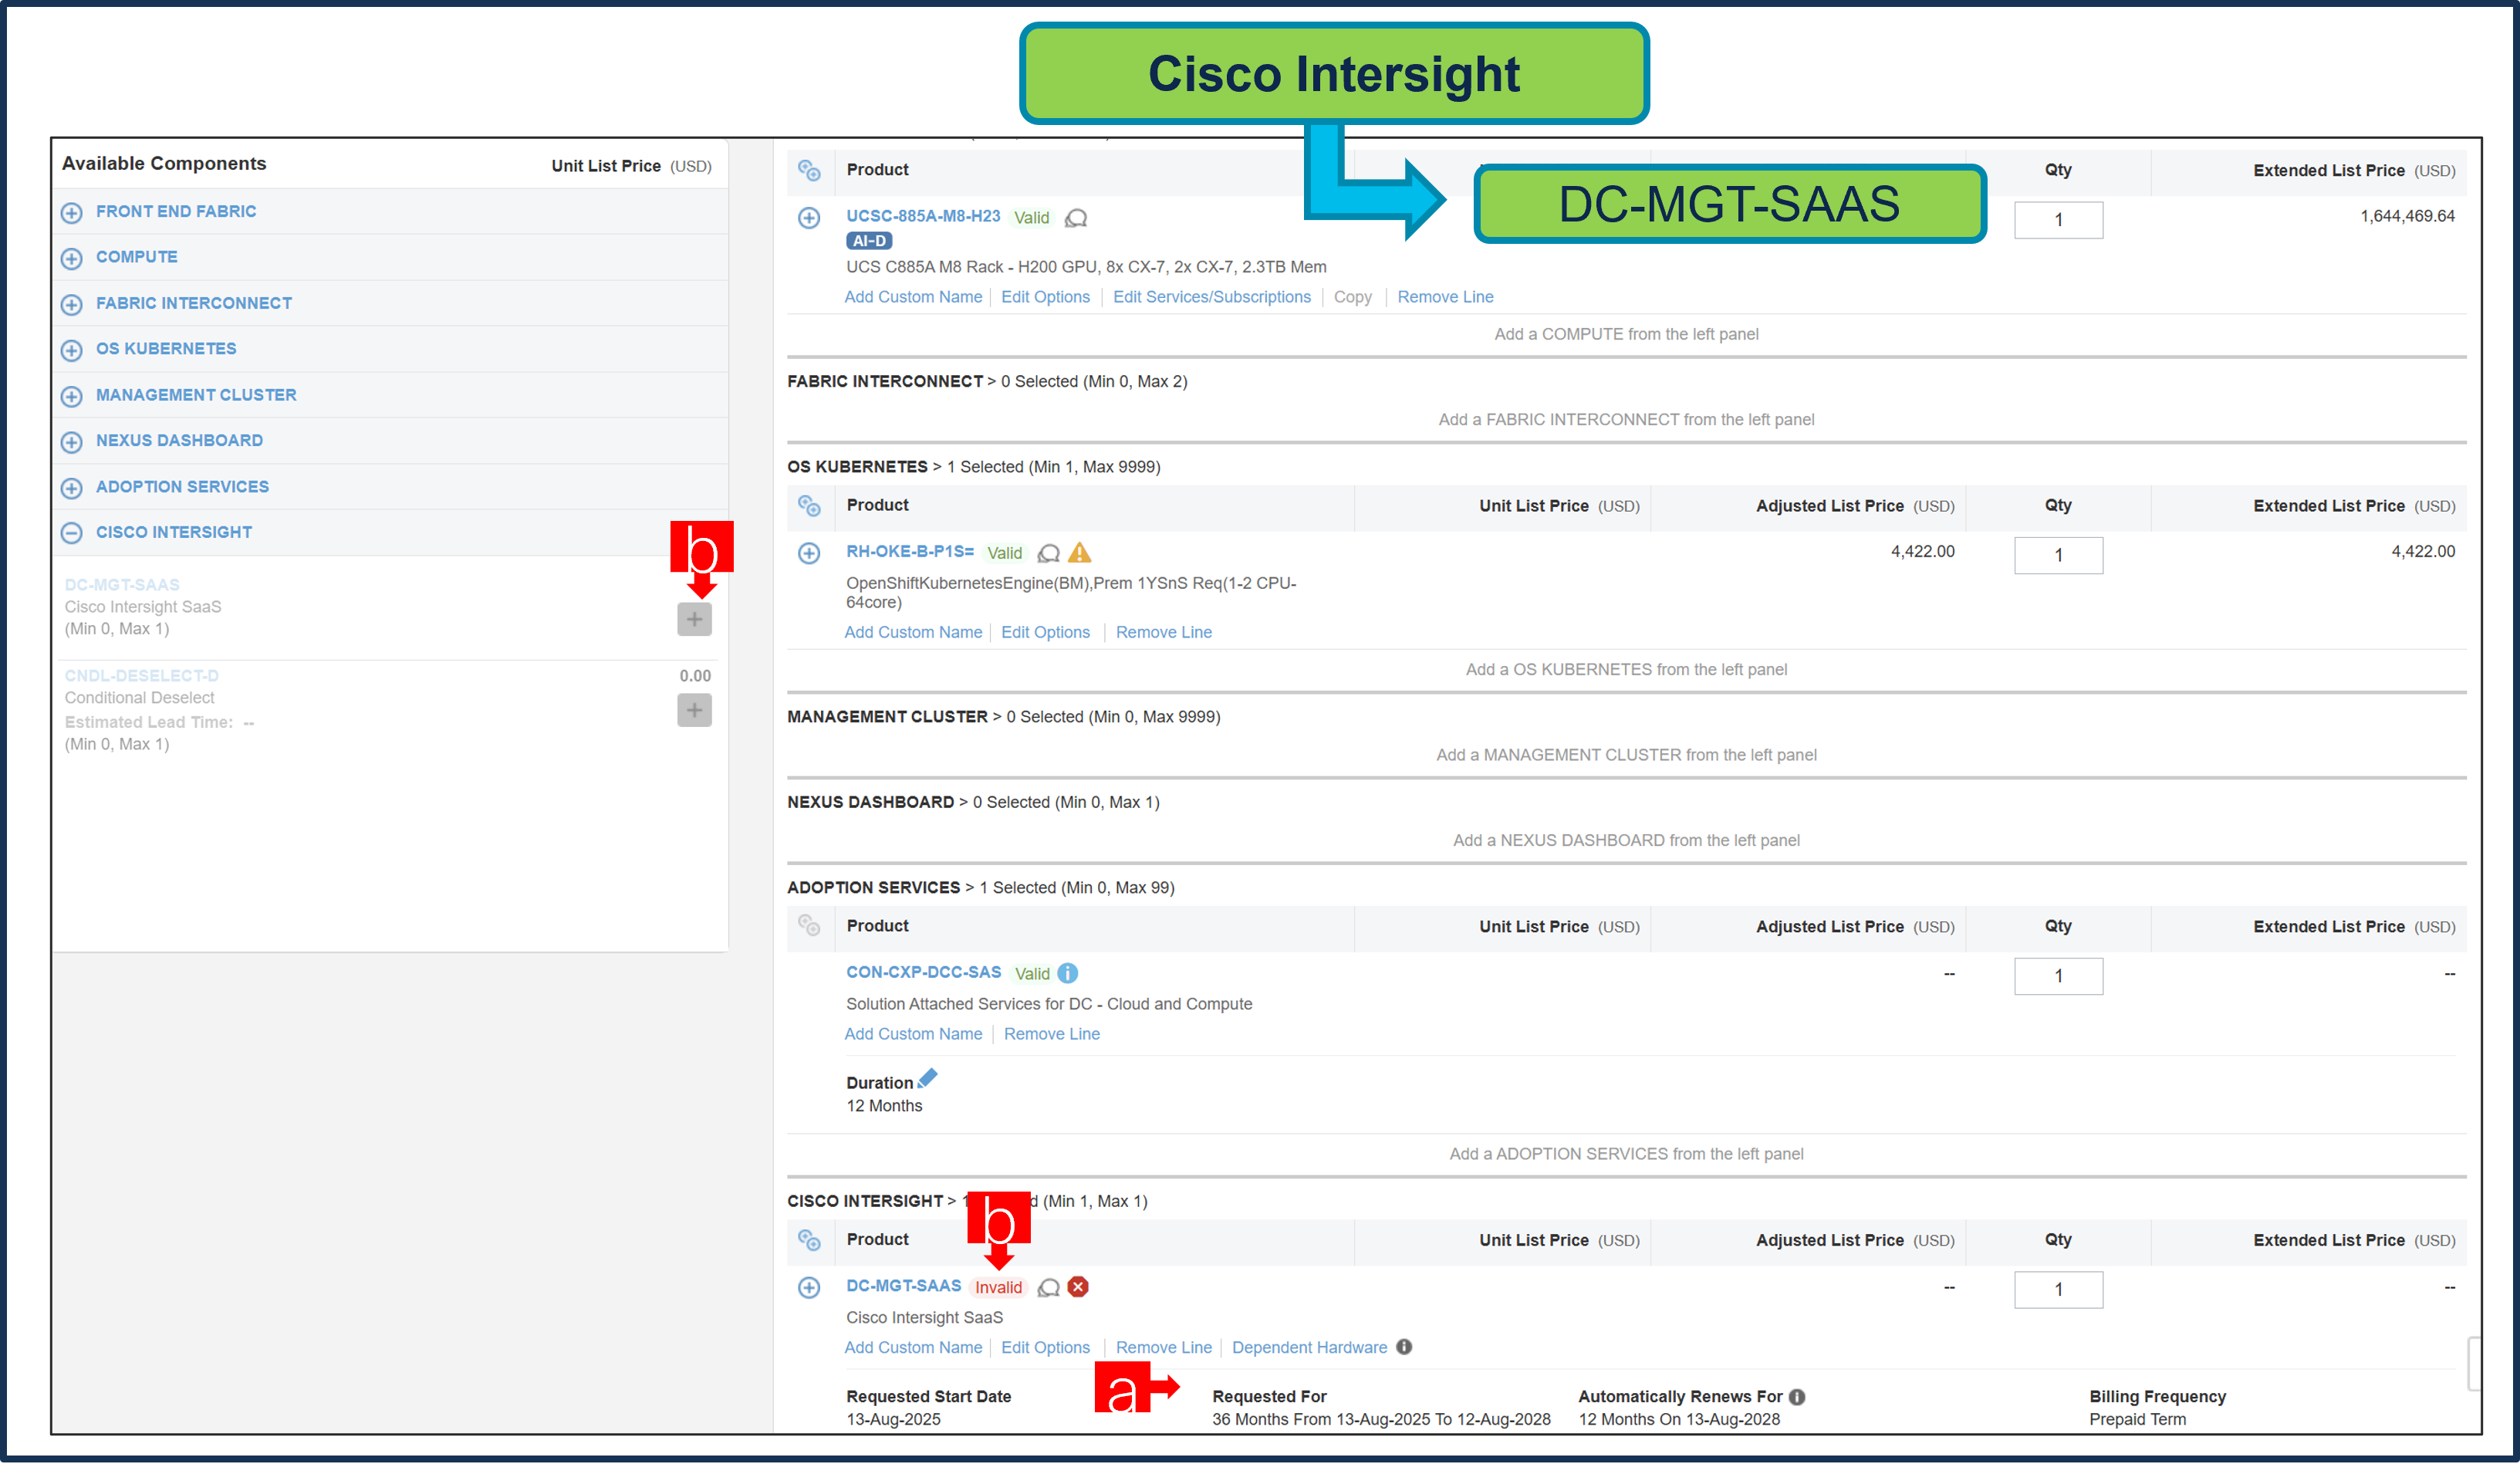Open Edit Services/Subscriptions for UCSC-885A-M8-H23
This screenshot has height=1464, width=2520.
tap(1212, 297)
